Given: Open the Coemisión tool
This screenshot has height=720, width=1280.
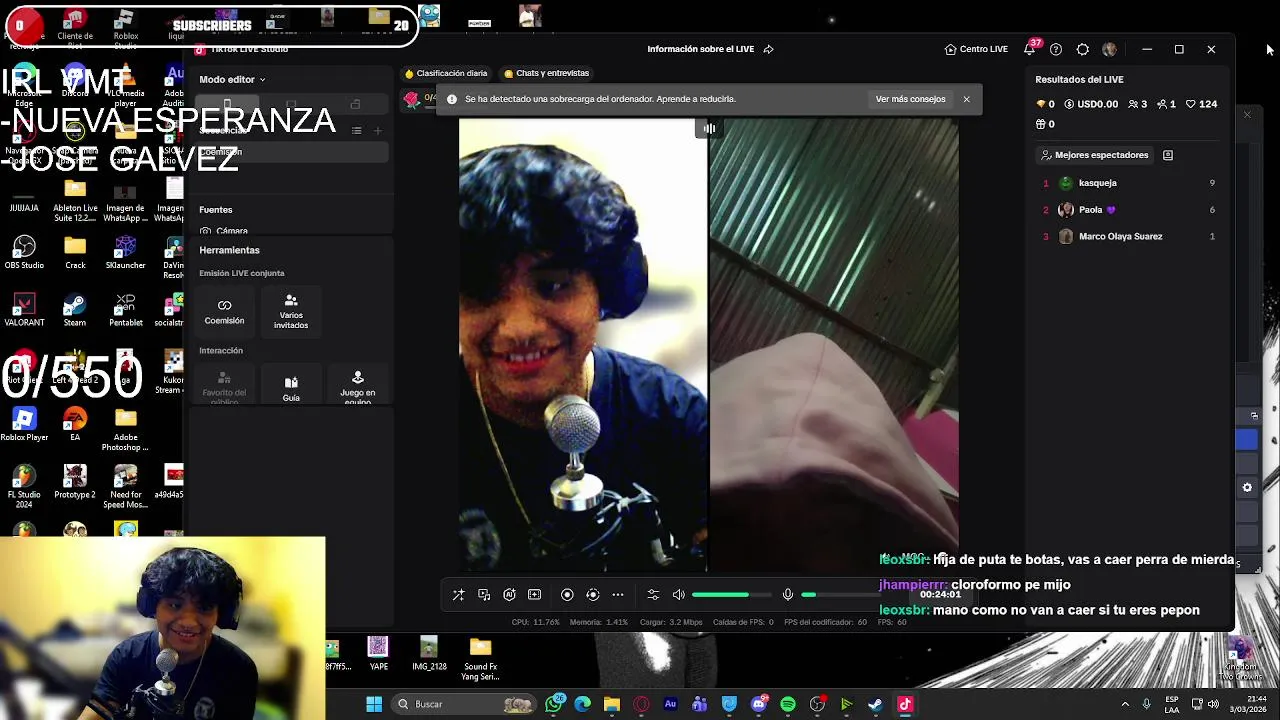Looking at the screenshot, I should tap(224, 312).
